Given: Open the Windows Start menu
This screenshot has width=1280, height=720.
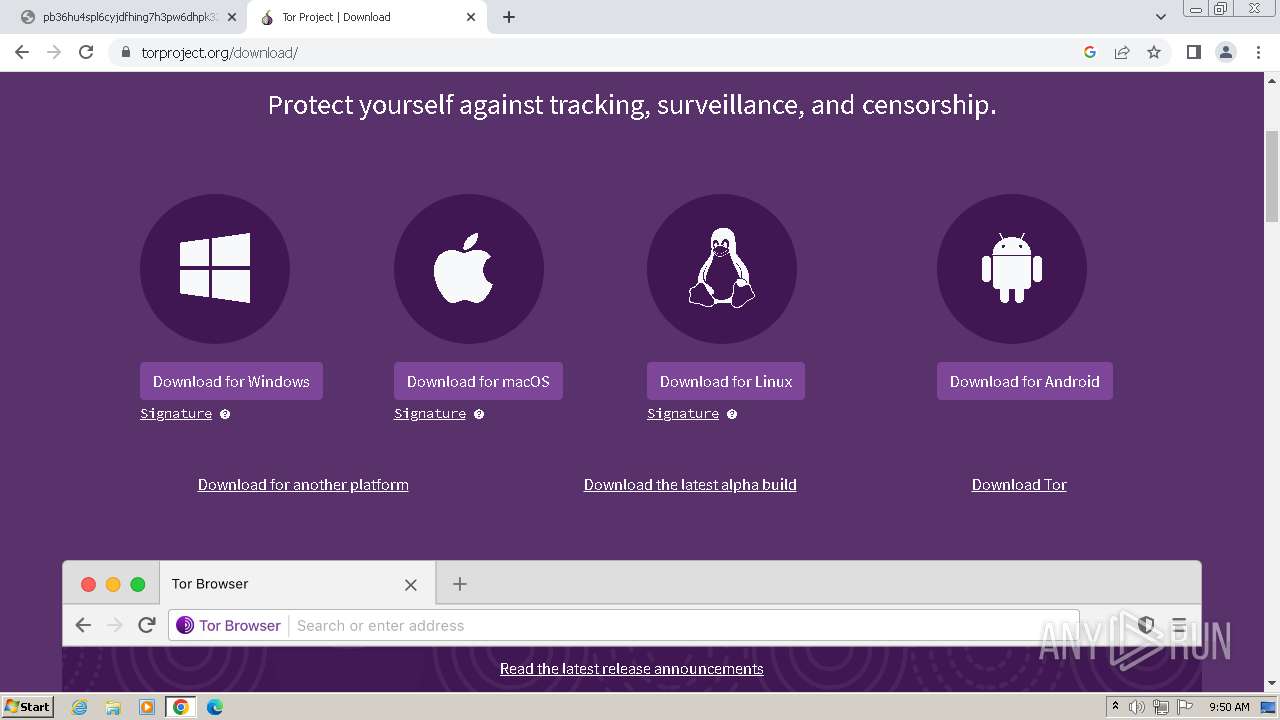Looking at the screenshot, I should click(x=27, y=707).
